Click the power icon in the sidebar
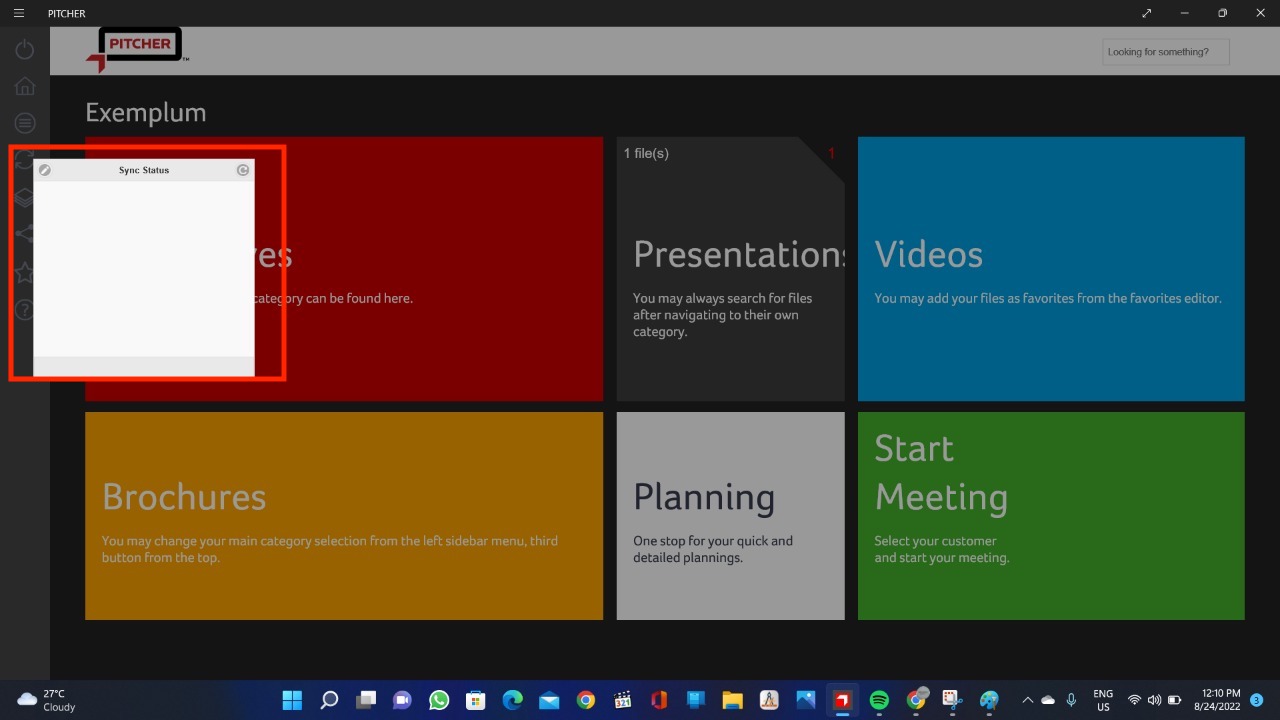Image resolution: width=1280 pixels, height=720 pixels. click(25, 49)
